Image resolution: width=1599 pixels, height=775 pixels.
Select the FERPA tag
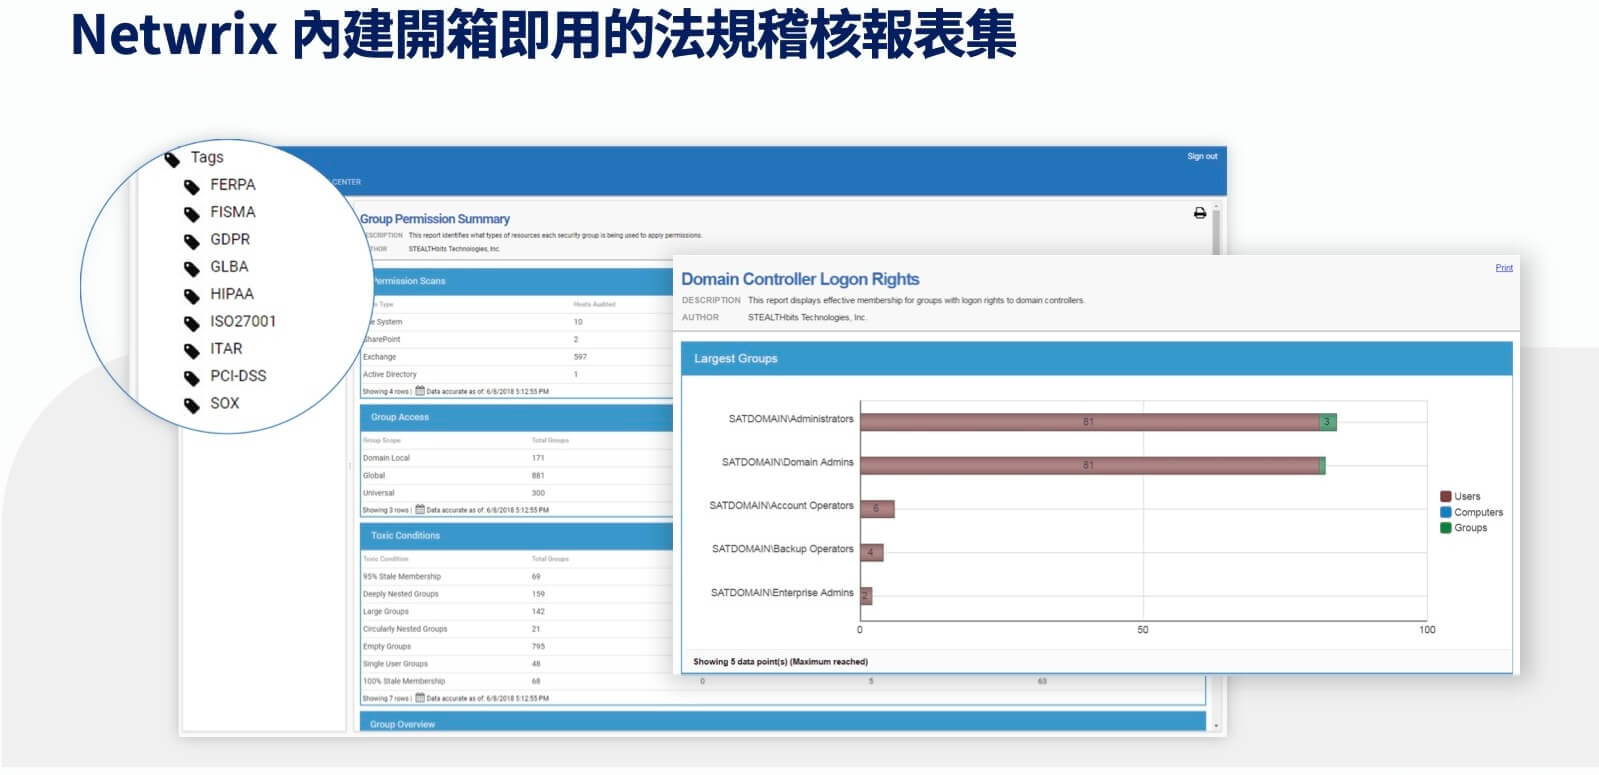click(x=232, y=185)
